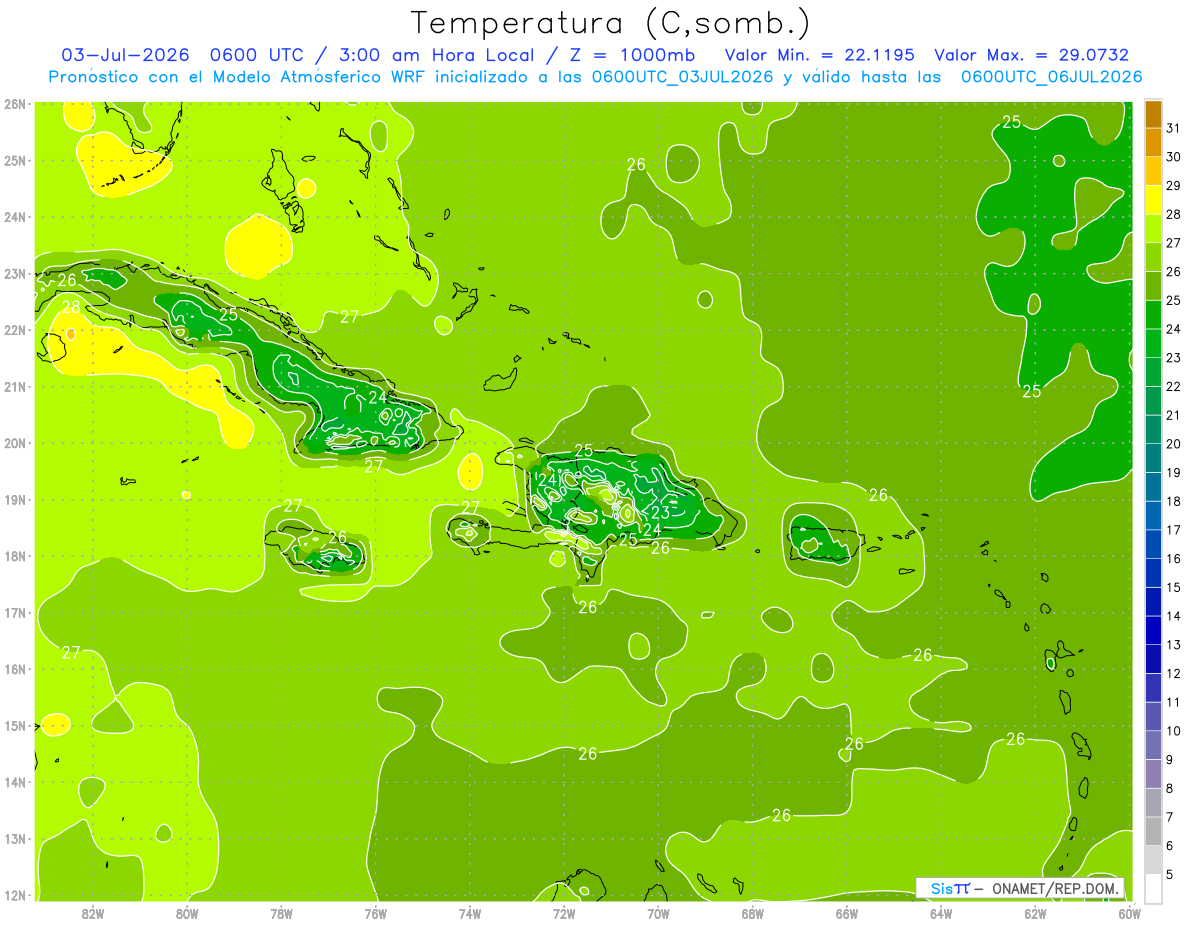1200x927 pixels.
Task: Click the "74W" longitude axis label
Action: pos(470,913)
